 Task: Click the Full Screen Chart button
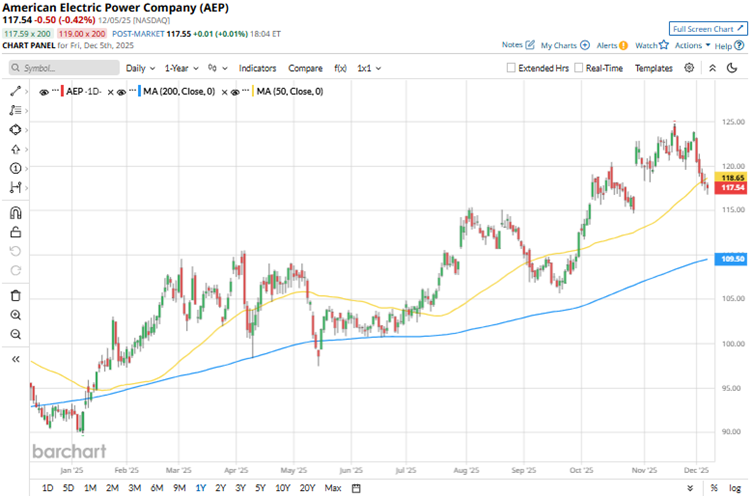point(708,30)
